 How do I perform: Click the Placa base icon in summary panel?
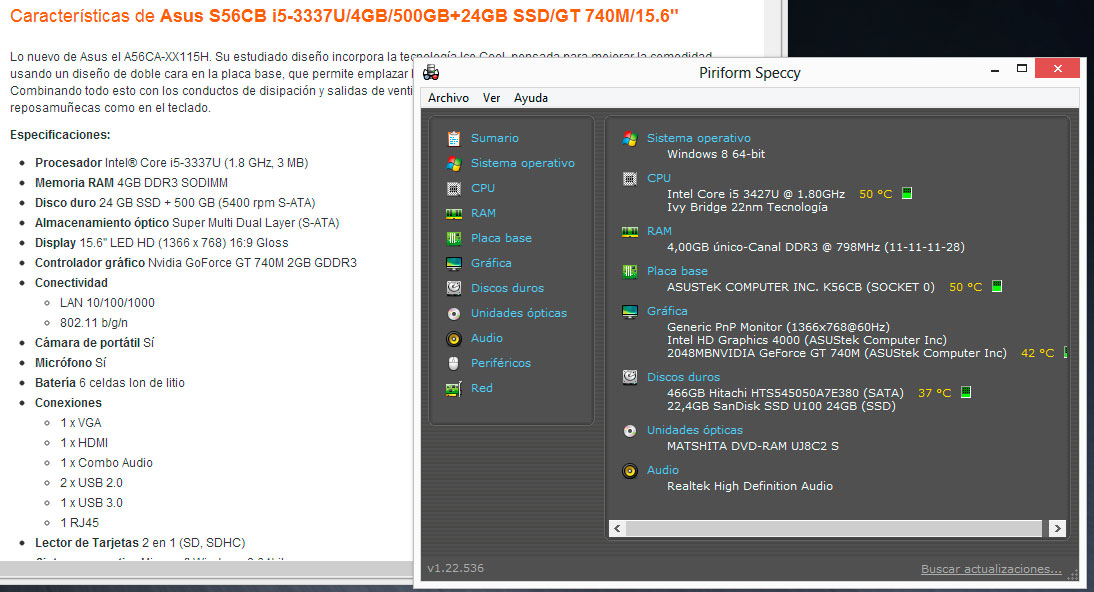(629, 271)
